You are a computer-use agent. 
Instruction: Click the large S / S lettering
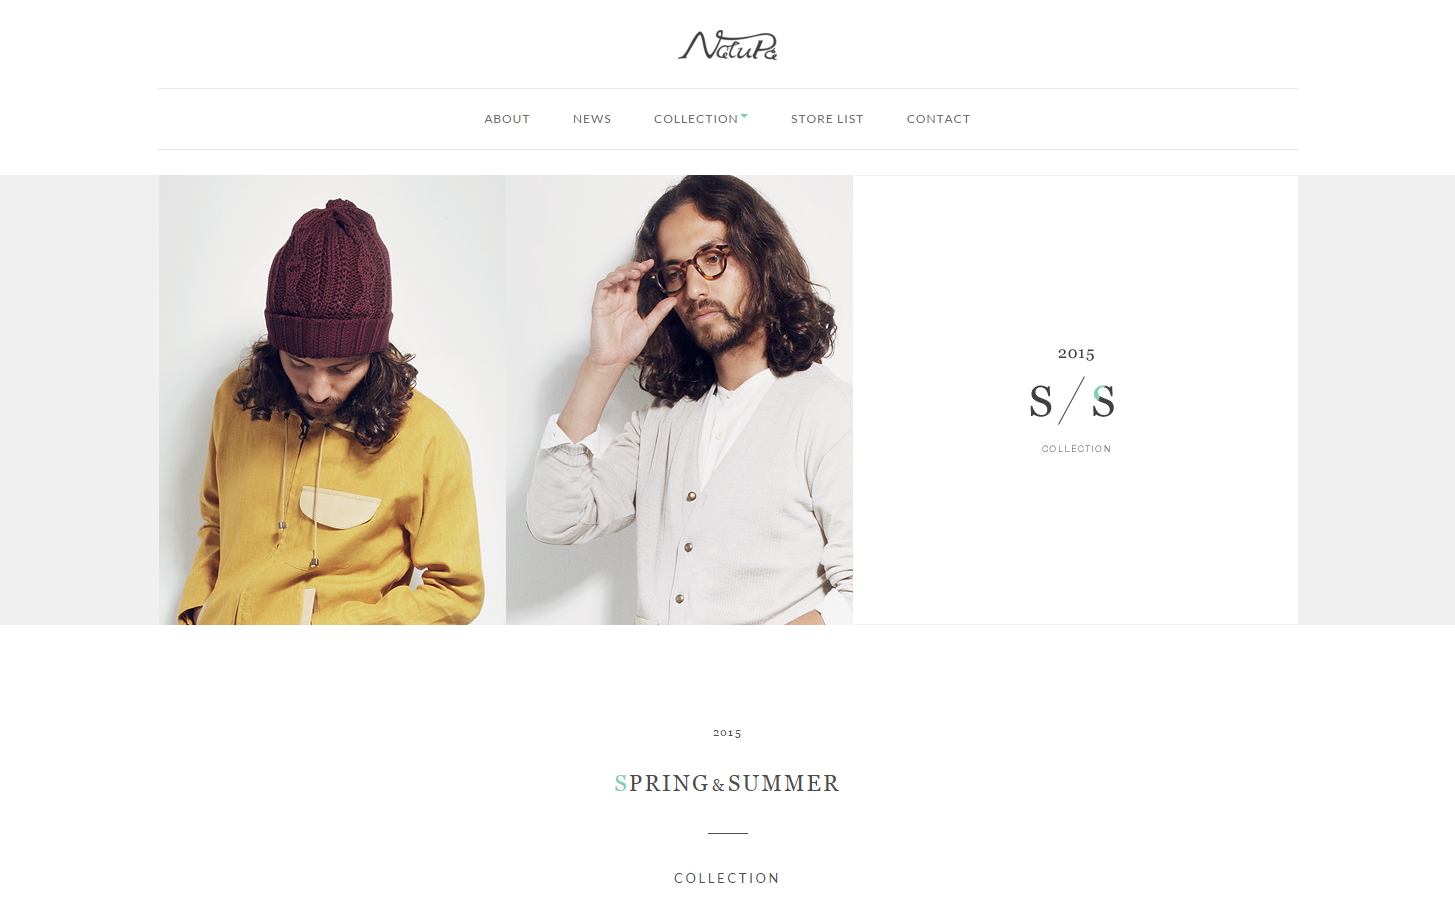1072,401
